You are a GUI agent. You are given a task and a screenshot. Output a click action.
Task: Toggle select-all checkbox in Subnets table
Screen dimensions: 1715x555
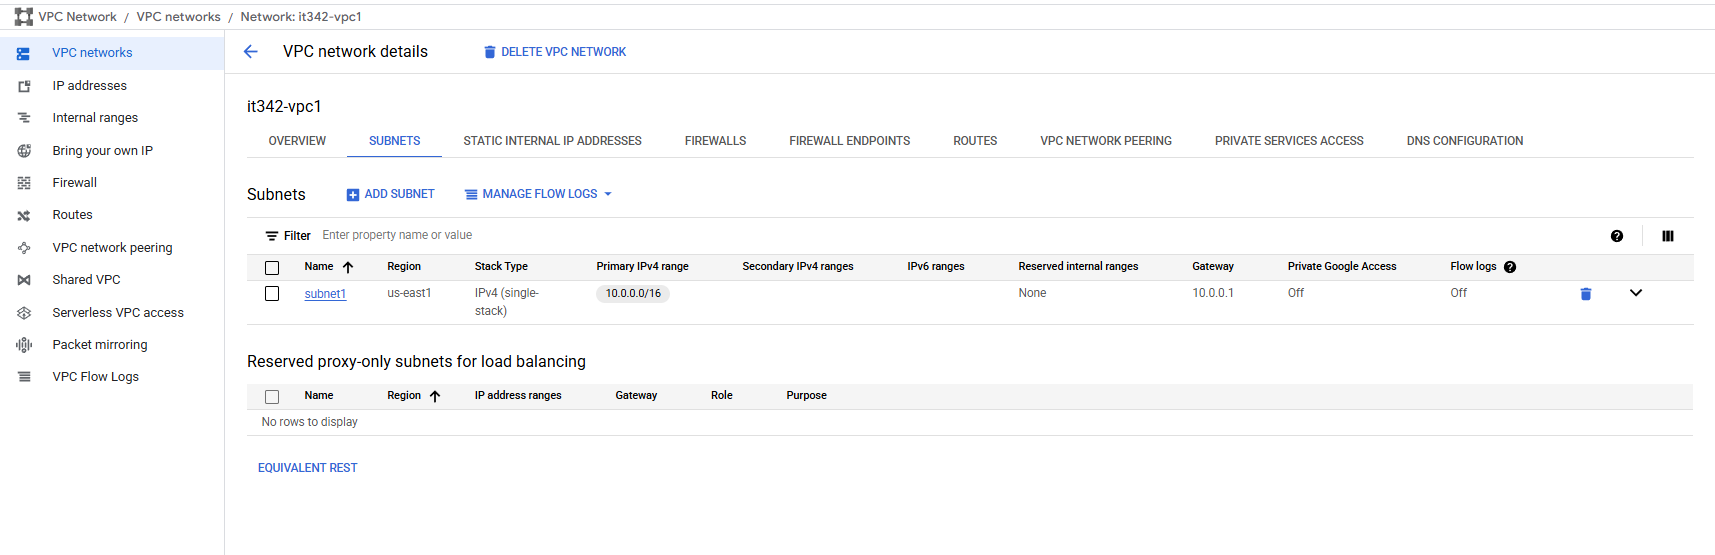pyautogui.click(x=272, y=268)
